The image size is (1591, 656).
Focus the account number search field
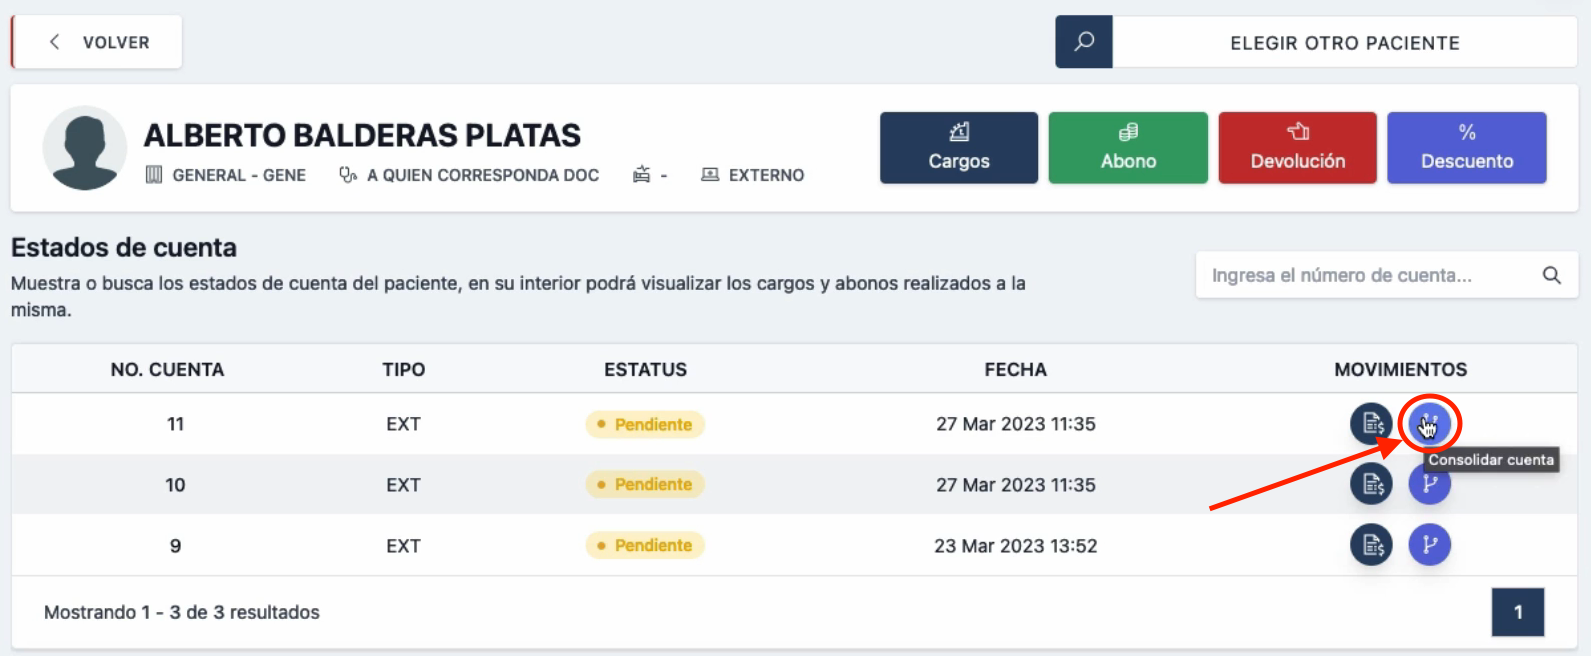click(x=1366, y=275)
